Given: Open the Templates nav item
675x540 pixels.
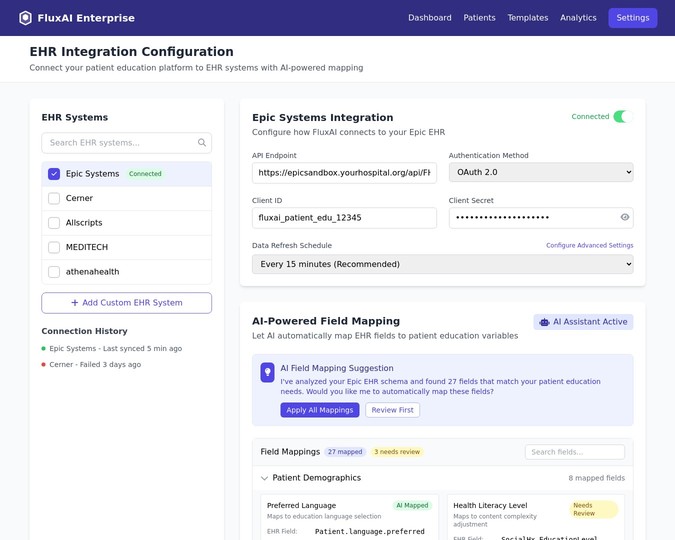Looking at the screenshot, I should click(528, 18).
